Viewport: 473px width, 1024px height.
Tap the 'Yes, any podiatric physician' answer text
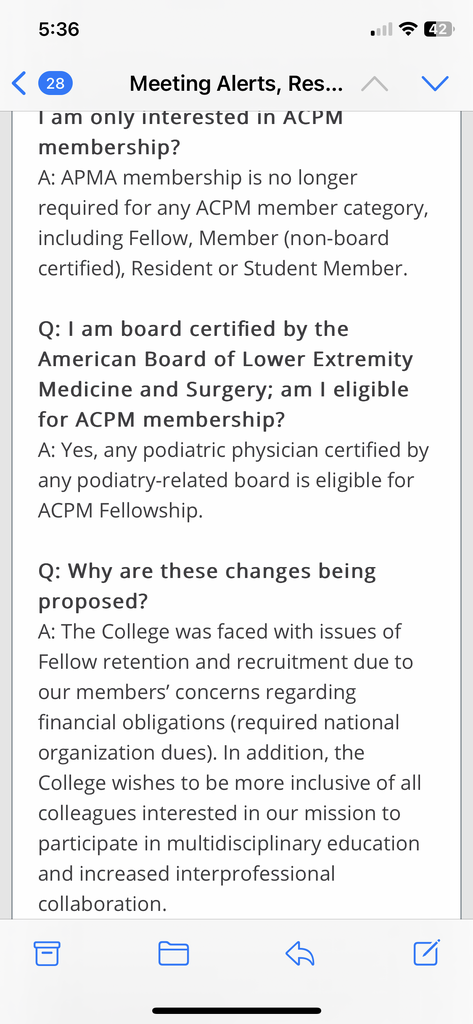tap(233, 481)
